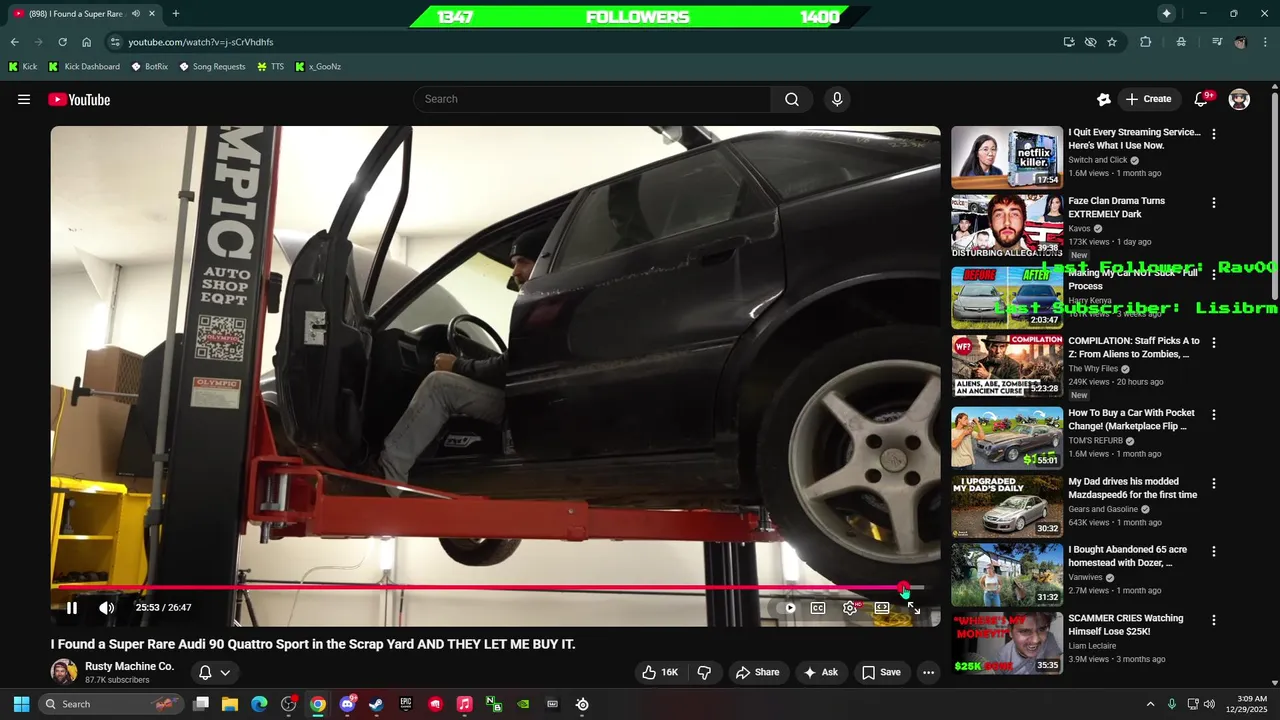This screenshot has width=1280, height=720.
Task: Open more actions ellipsis below video
Action: 928,672
